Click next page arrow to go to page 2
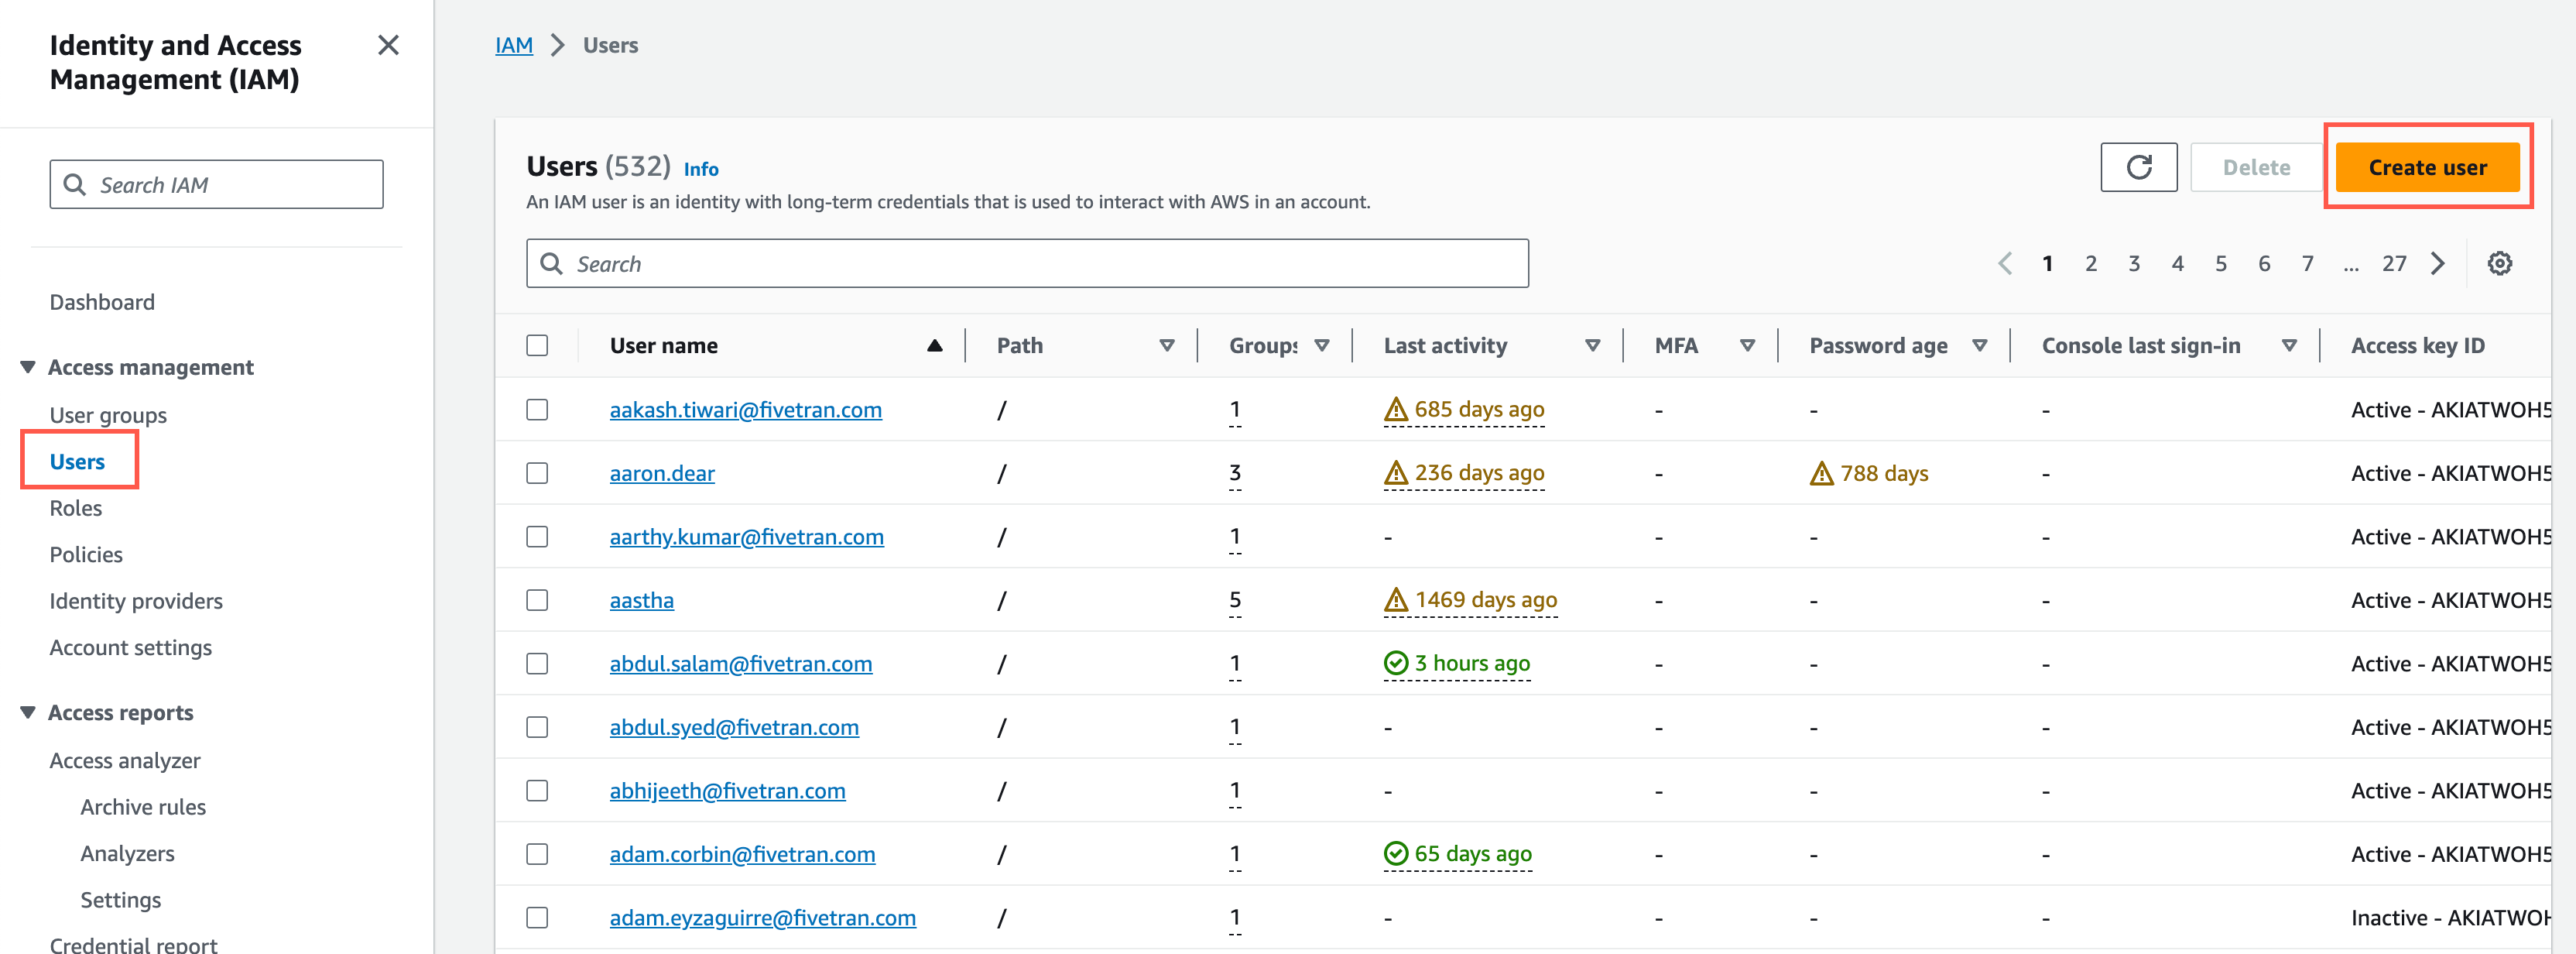This screenshot has height=954, width=2576. coord(2440,262)
